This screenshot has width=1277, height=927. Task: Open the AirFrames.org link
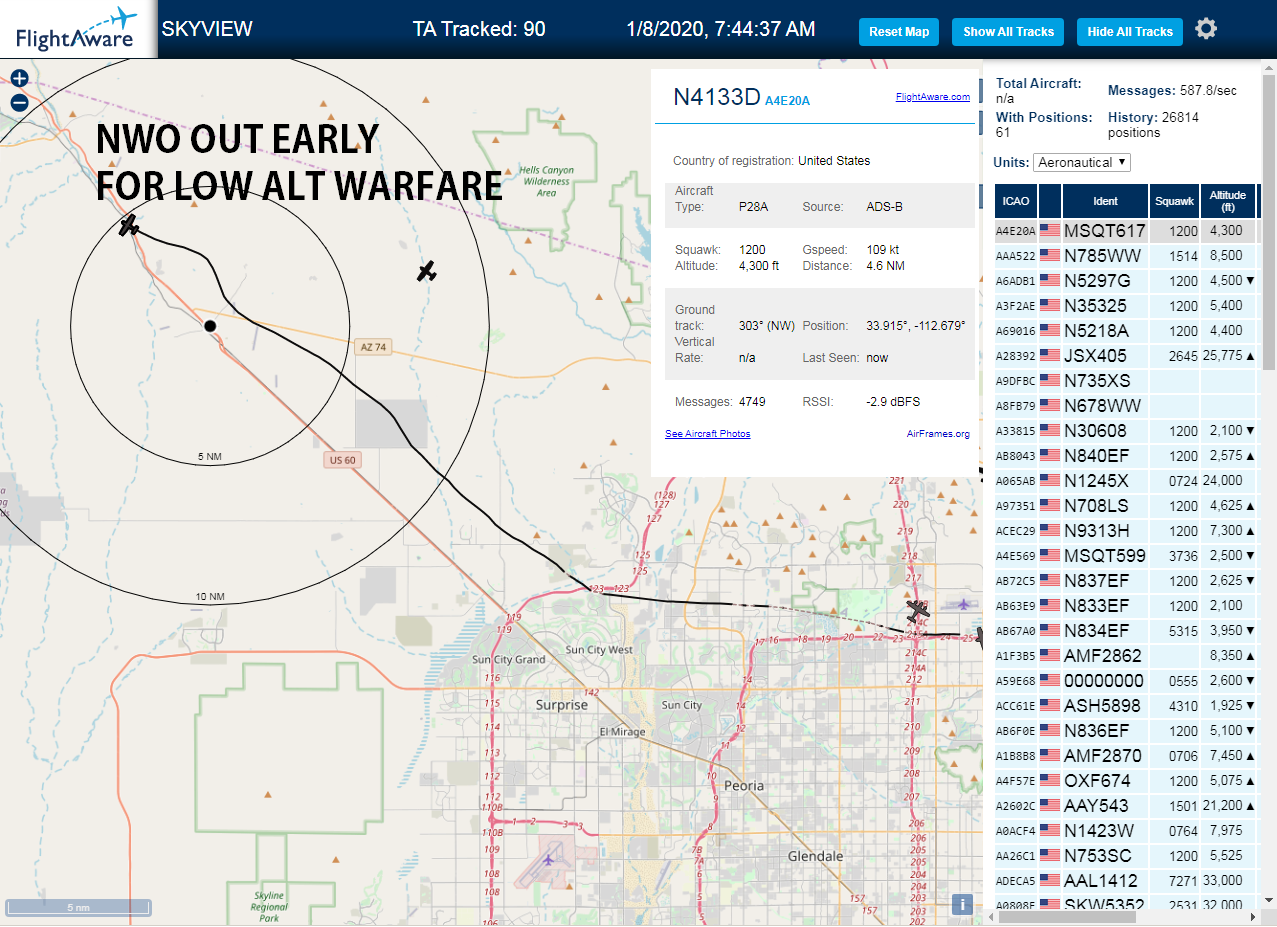[x=938, y=434]
